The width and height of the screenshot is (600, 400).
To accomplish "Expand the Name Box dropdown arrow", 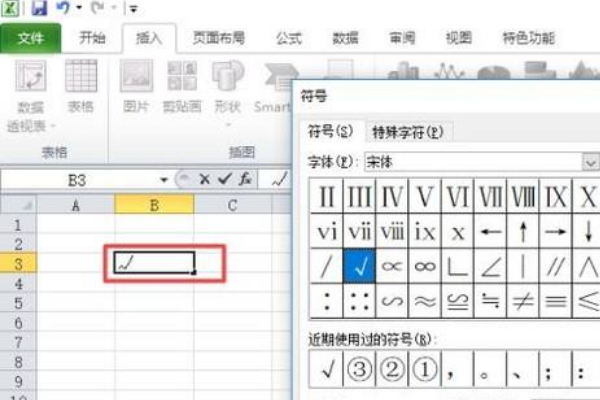I will (x=164, y=180).
